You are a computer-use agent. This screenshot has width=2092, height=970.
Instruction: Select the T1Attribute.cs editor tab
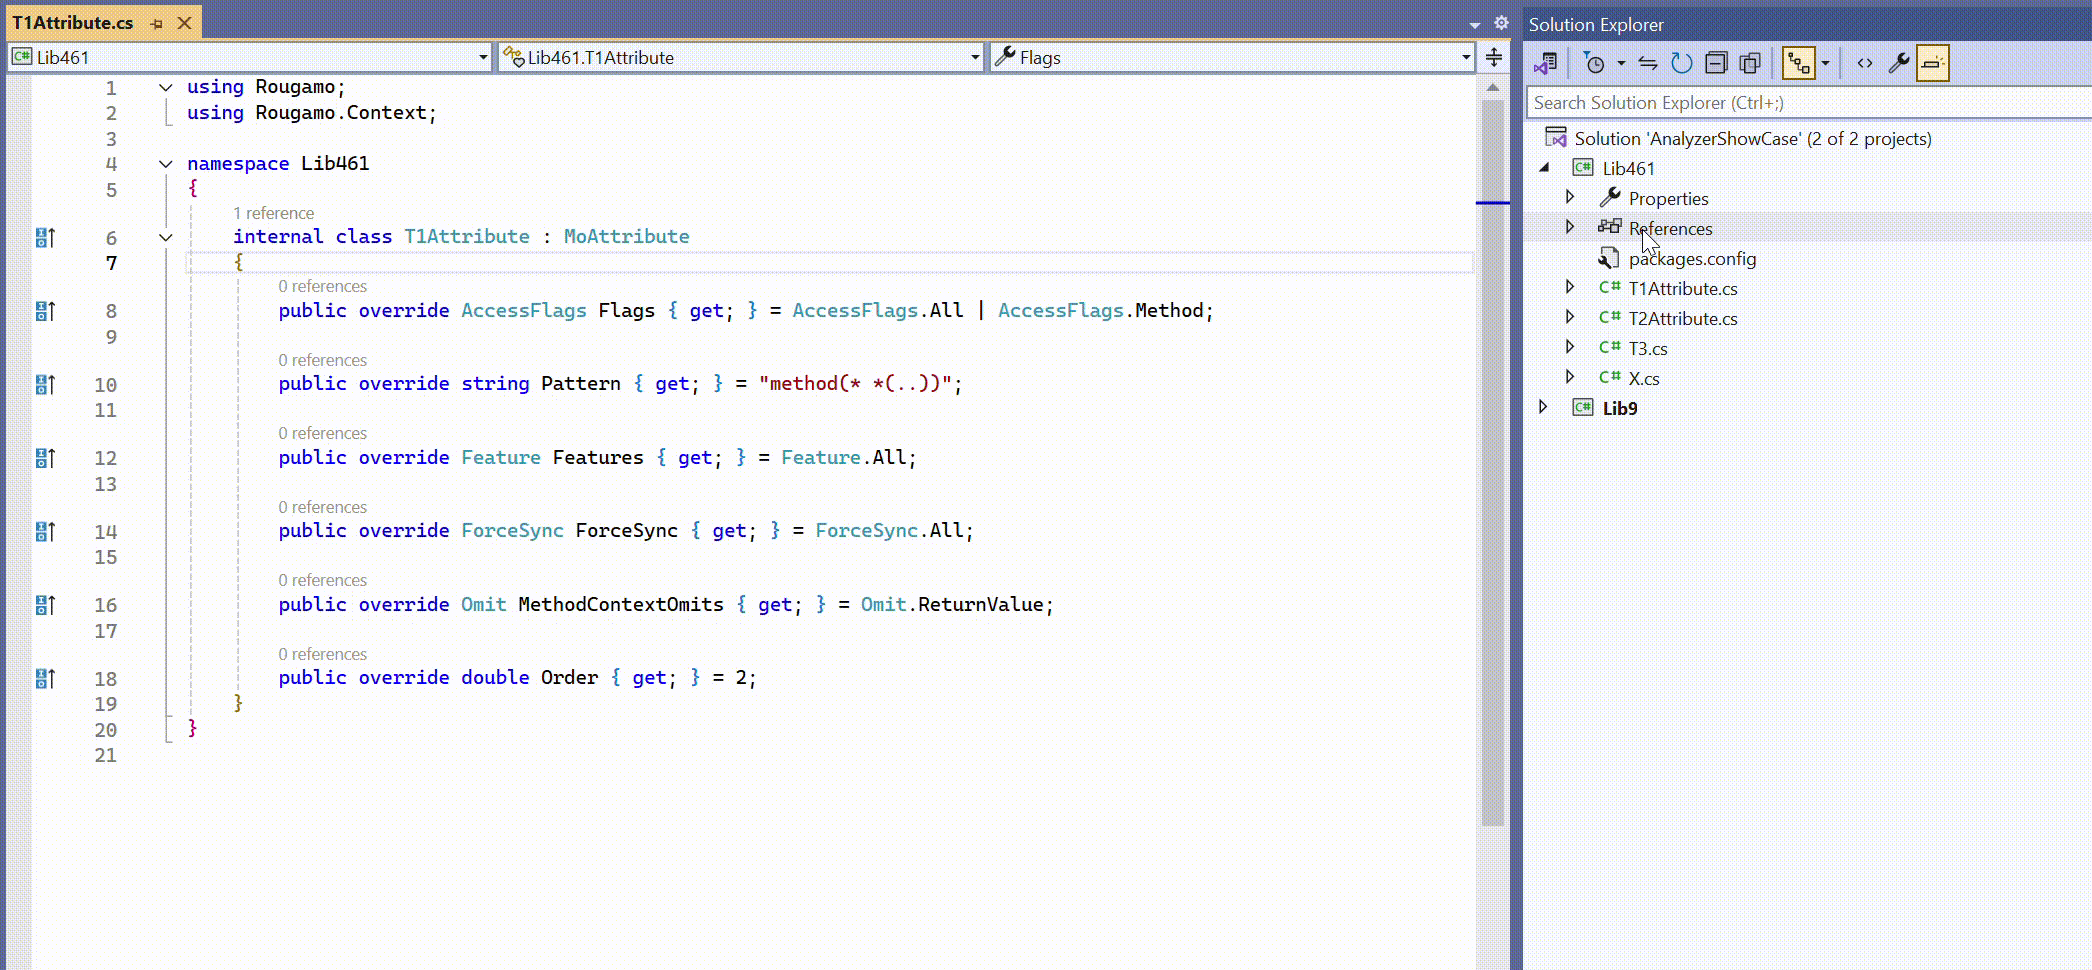[73, 23]
